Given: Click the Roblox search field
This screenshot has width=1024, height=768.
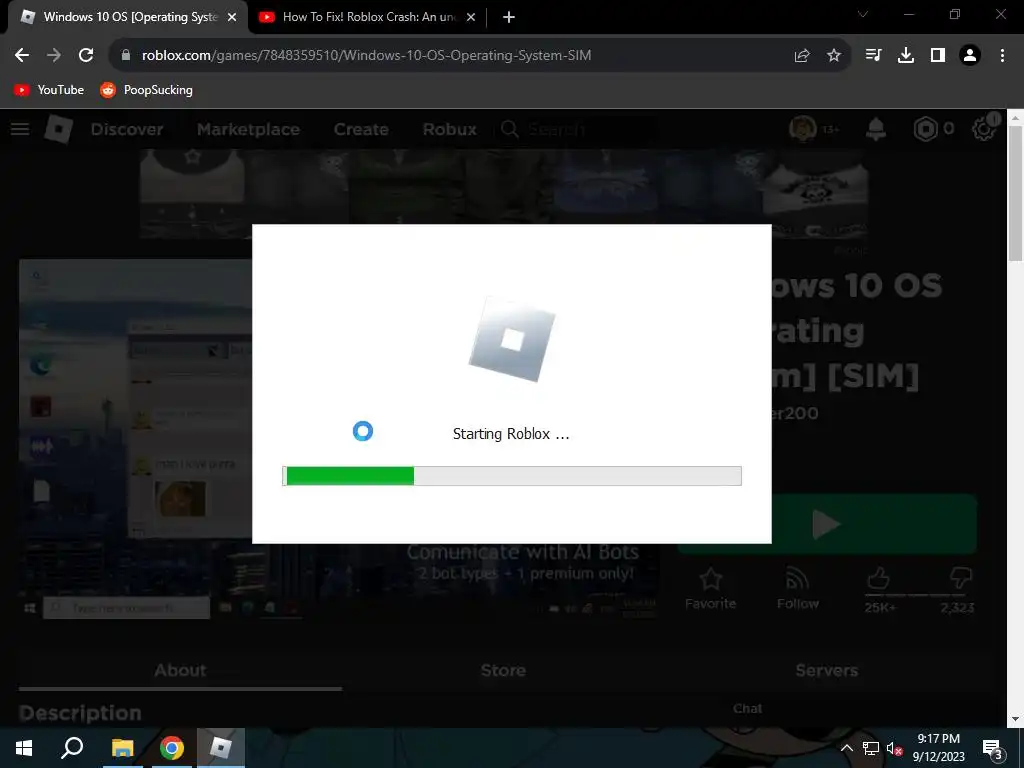Looking at the screenshot, I should pos(578,129).
